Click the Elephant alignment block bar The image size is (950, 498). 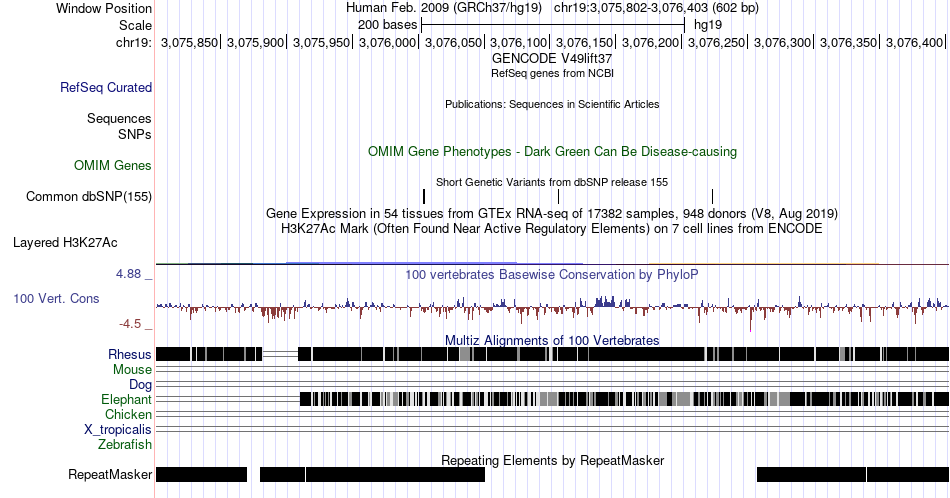coord(624,399)
